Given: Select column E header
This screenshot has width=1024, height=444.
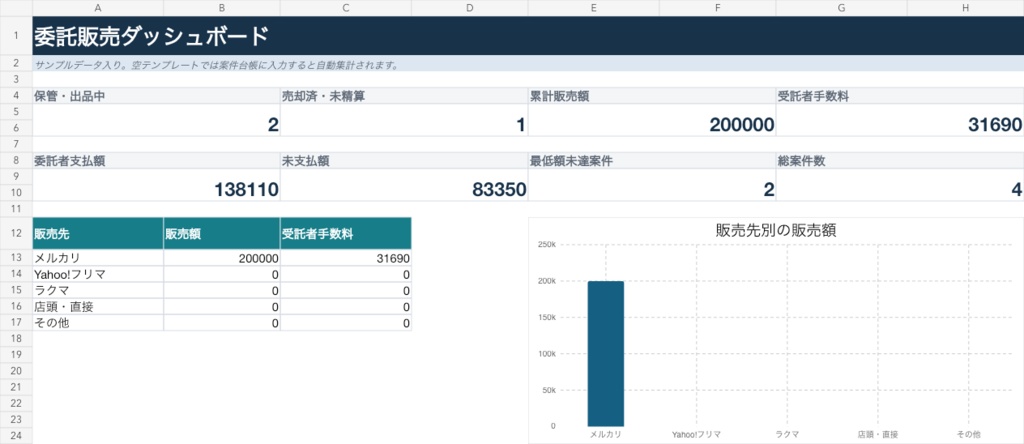Looking at the screenshot, I should [x=593, y=8].
